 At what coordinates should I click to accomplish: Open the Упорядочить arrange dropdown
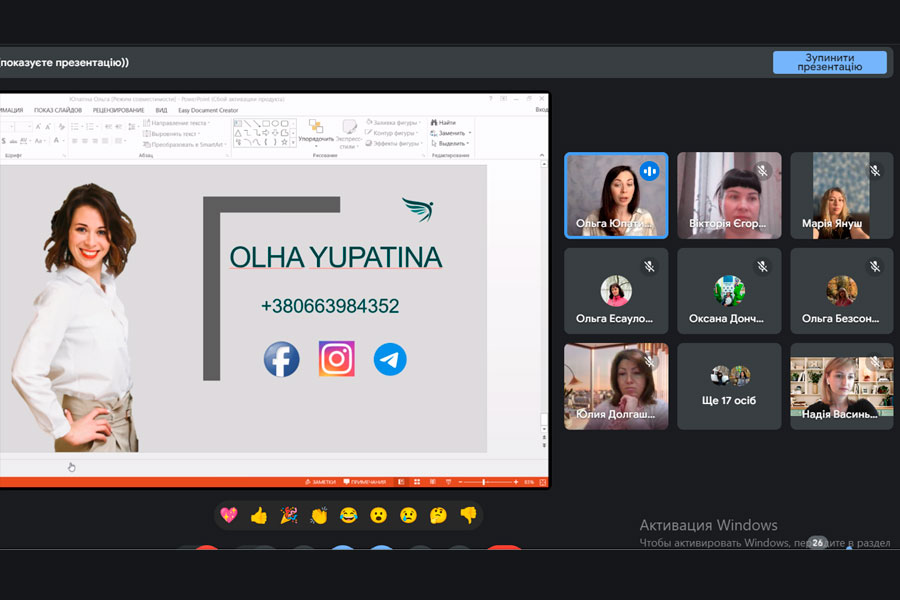(316, 133)
